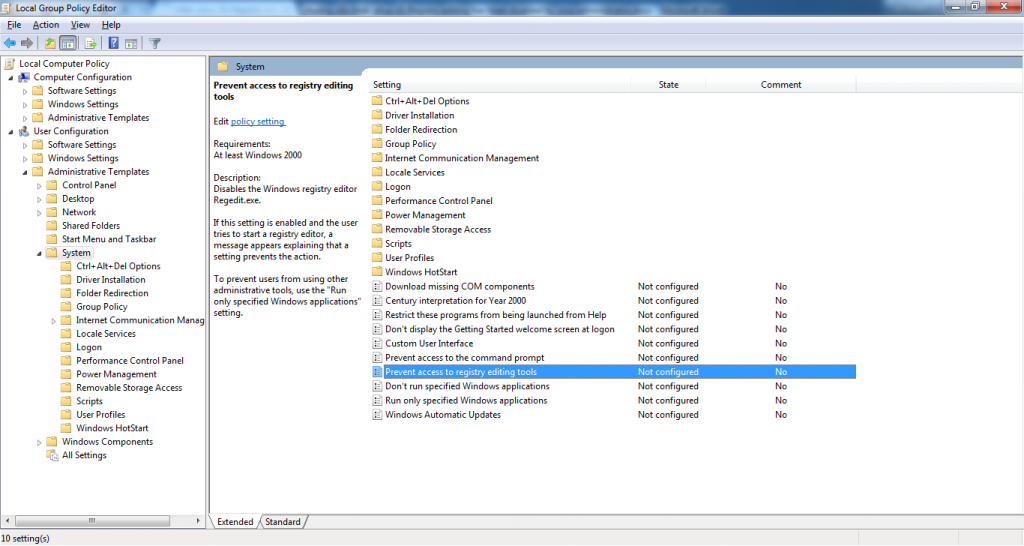1024x546 pixels.
Task: Click the Show/Hide Action Pane icon
Action: point(131,43)
